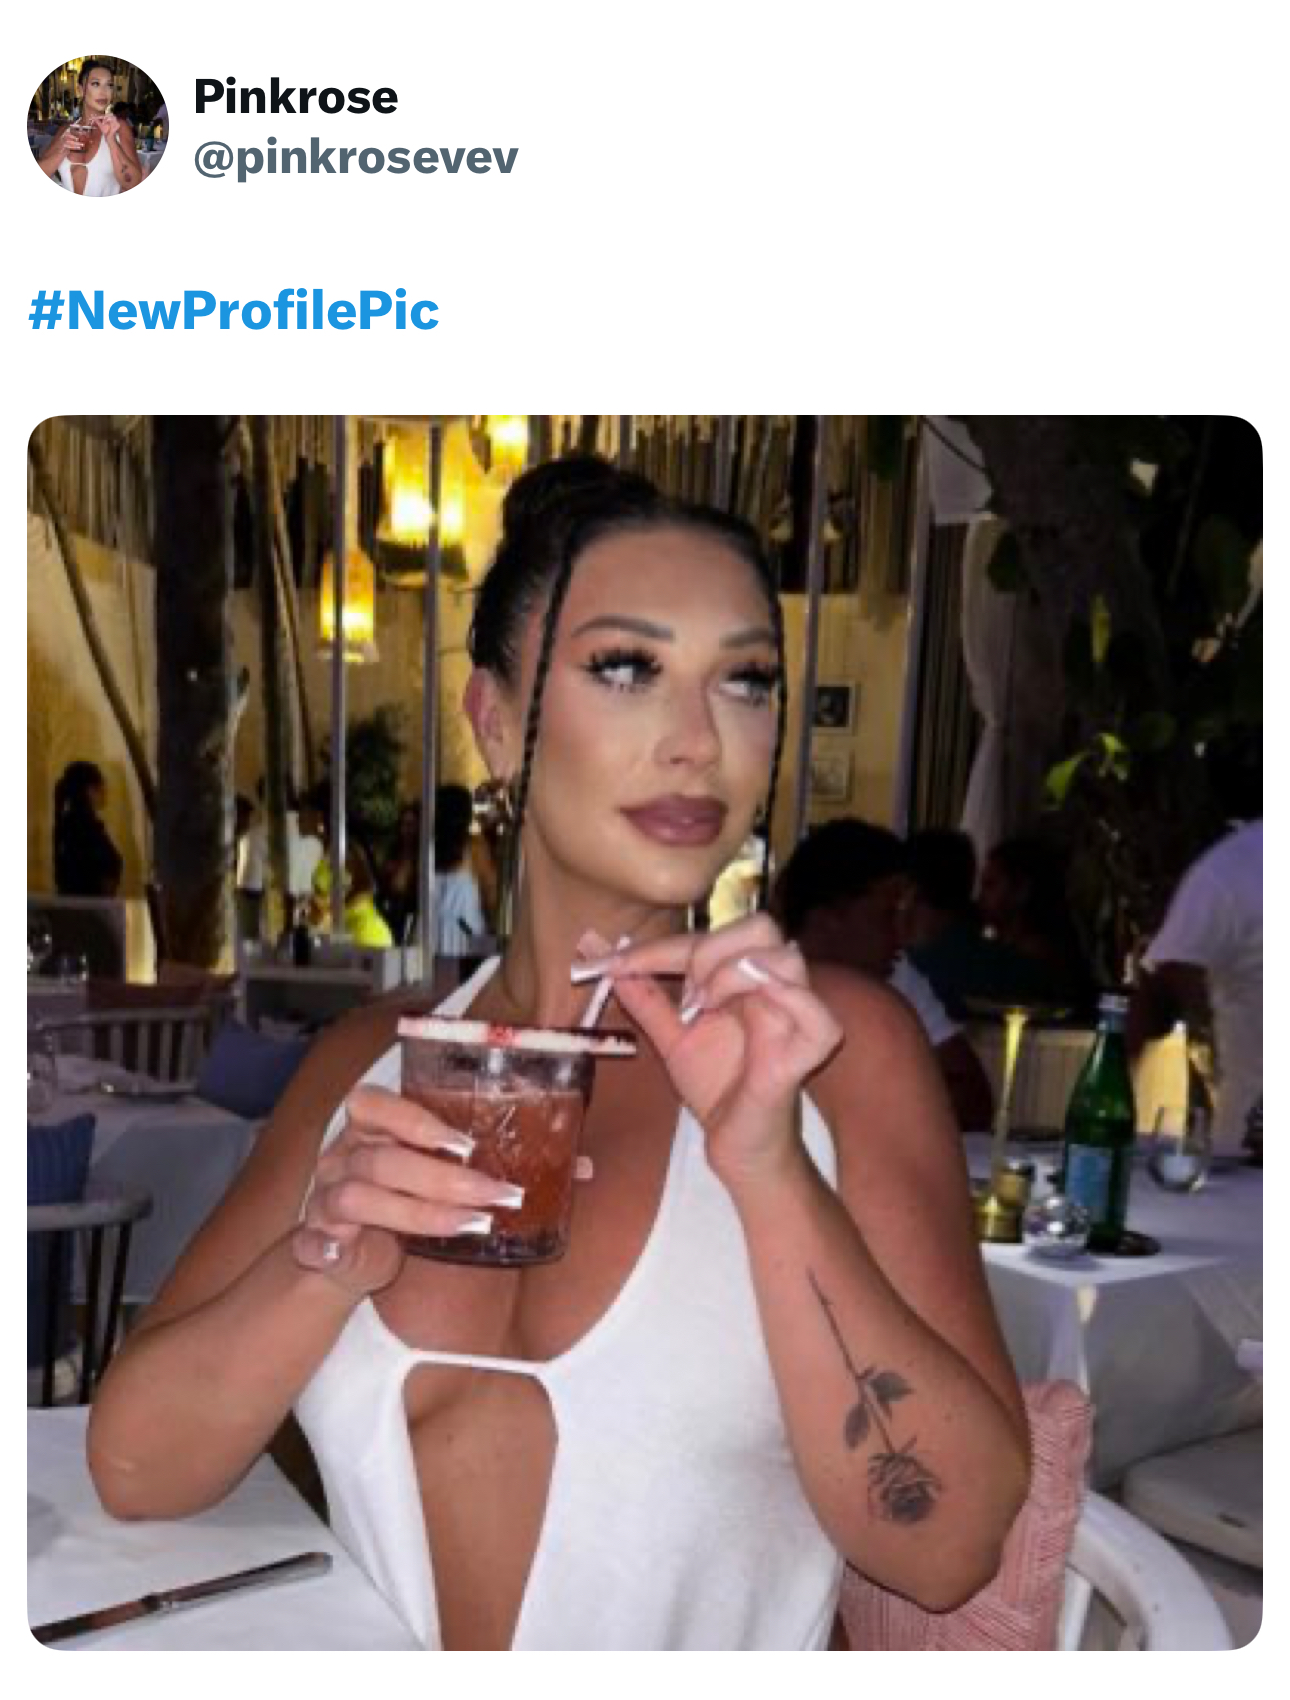Open the @pinkrosevev handle link
This screenshot has height=1700, width=1290.
[356, 157]
